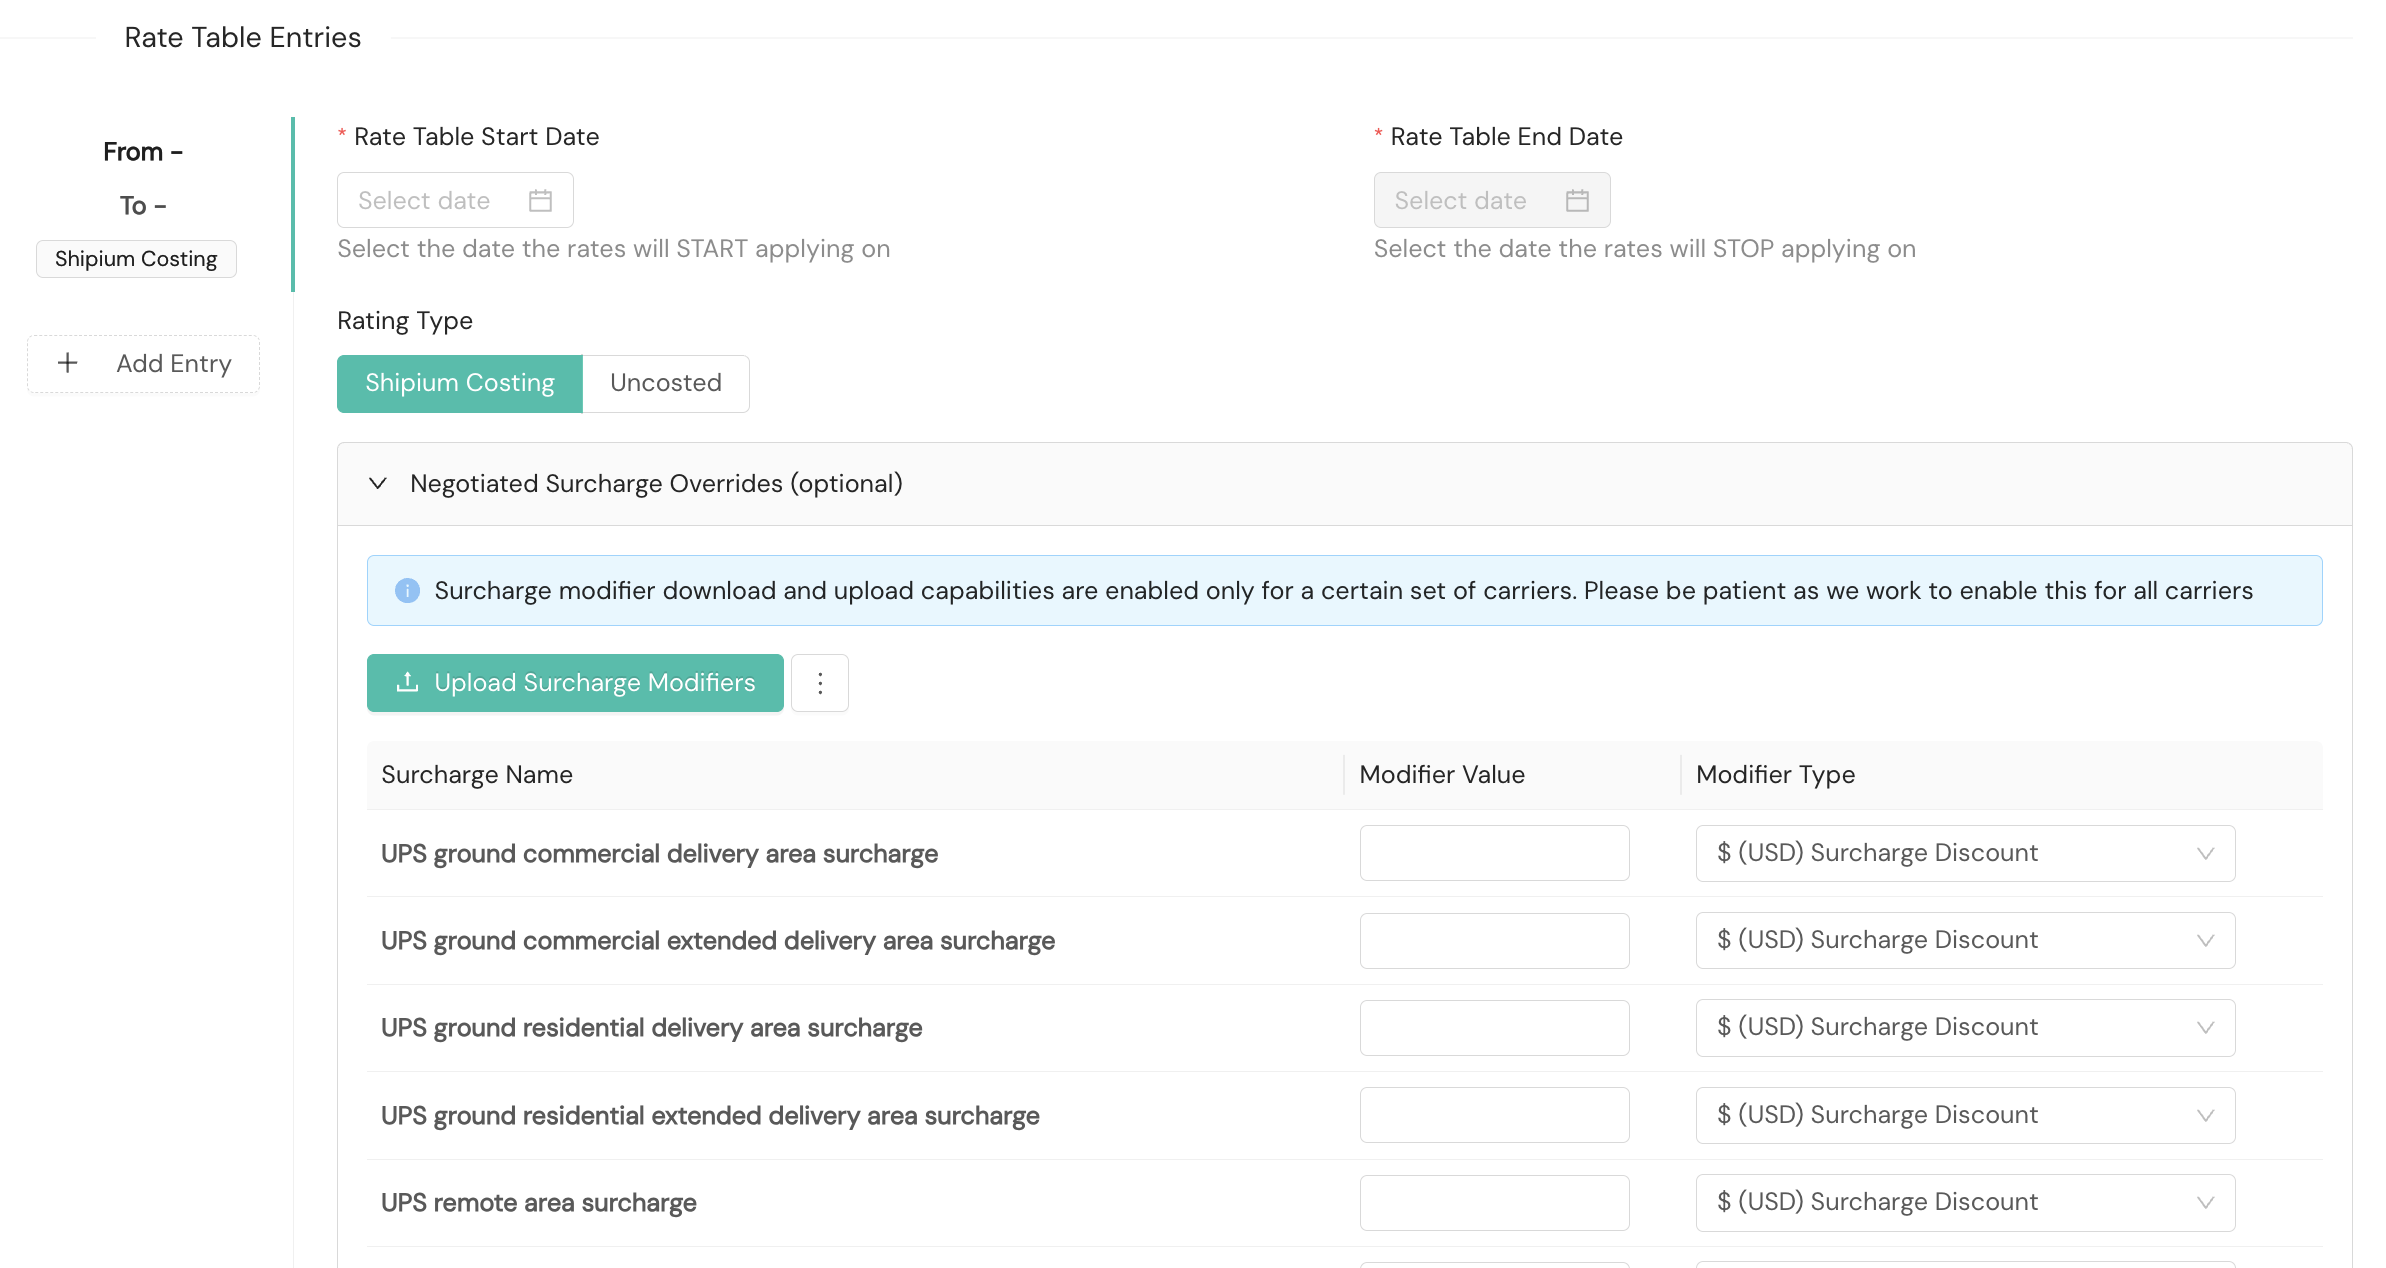Click Modifier Value field for residential delivery area surcharge
2386x1268 pixels.
pos(1494,1028)
